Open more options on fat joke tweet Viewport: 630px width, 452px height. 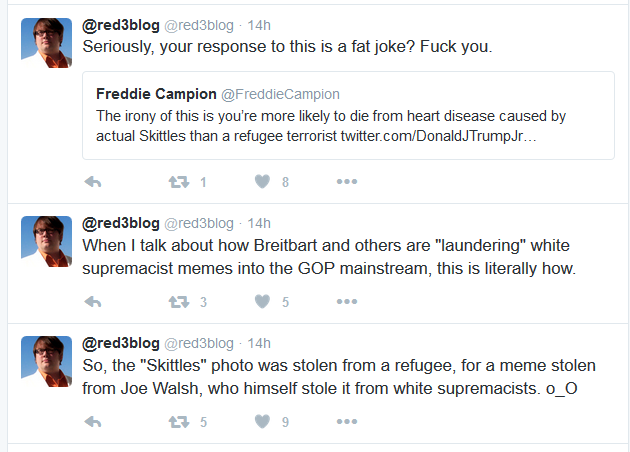(347, 182)
